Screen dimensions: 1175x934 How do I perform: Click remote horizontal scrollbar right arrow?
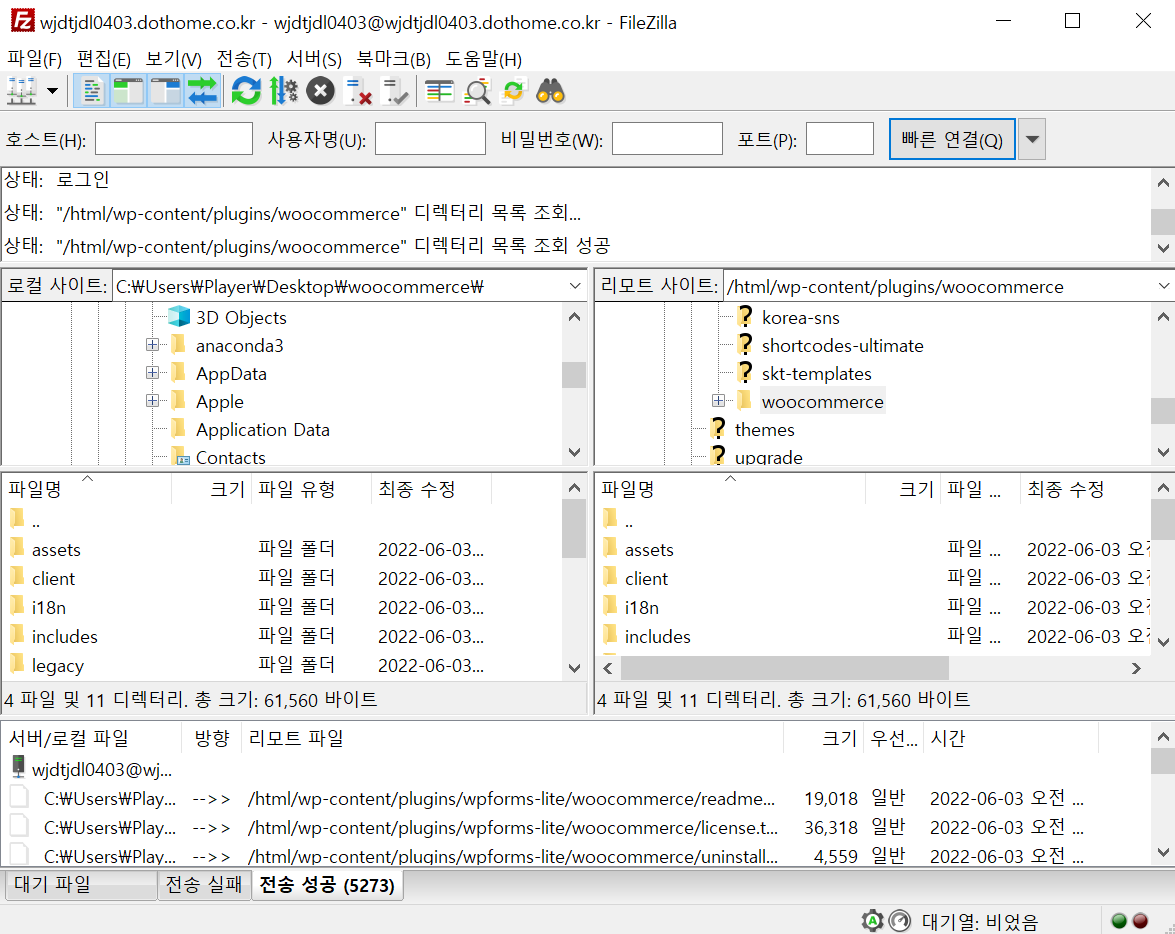1136,668
